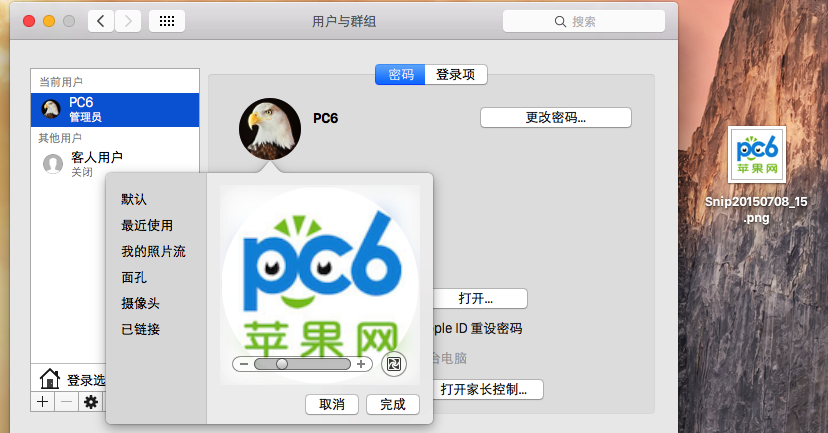Image resolution: width=828 pixels, height=433 pixels.
Task: Click the house icon for login options
Action: [50, 379]
